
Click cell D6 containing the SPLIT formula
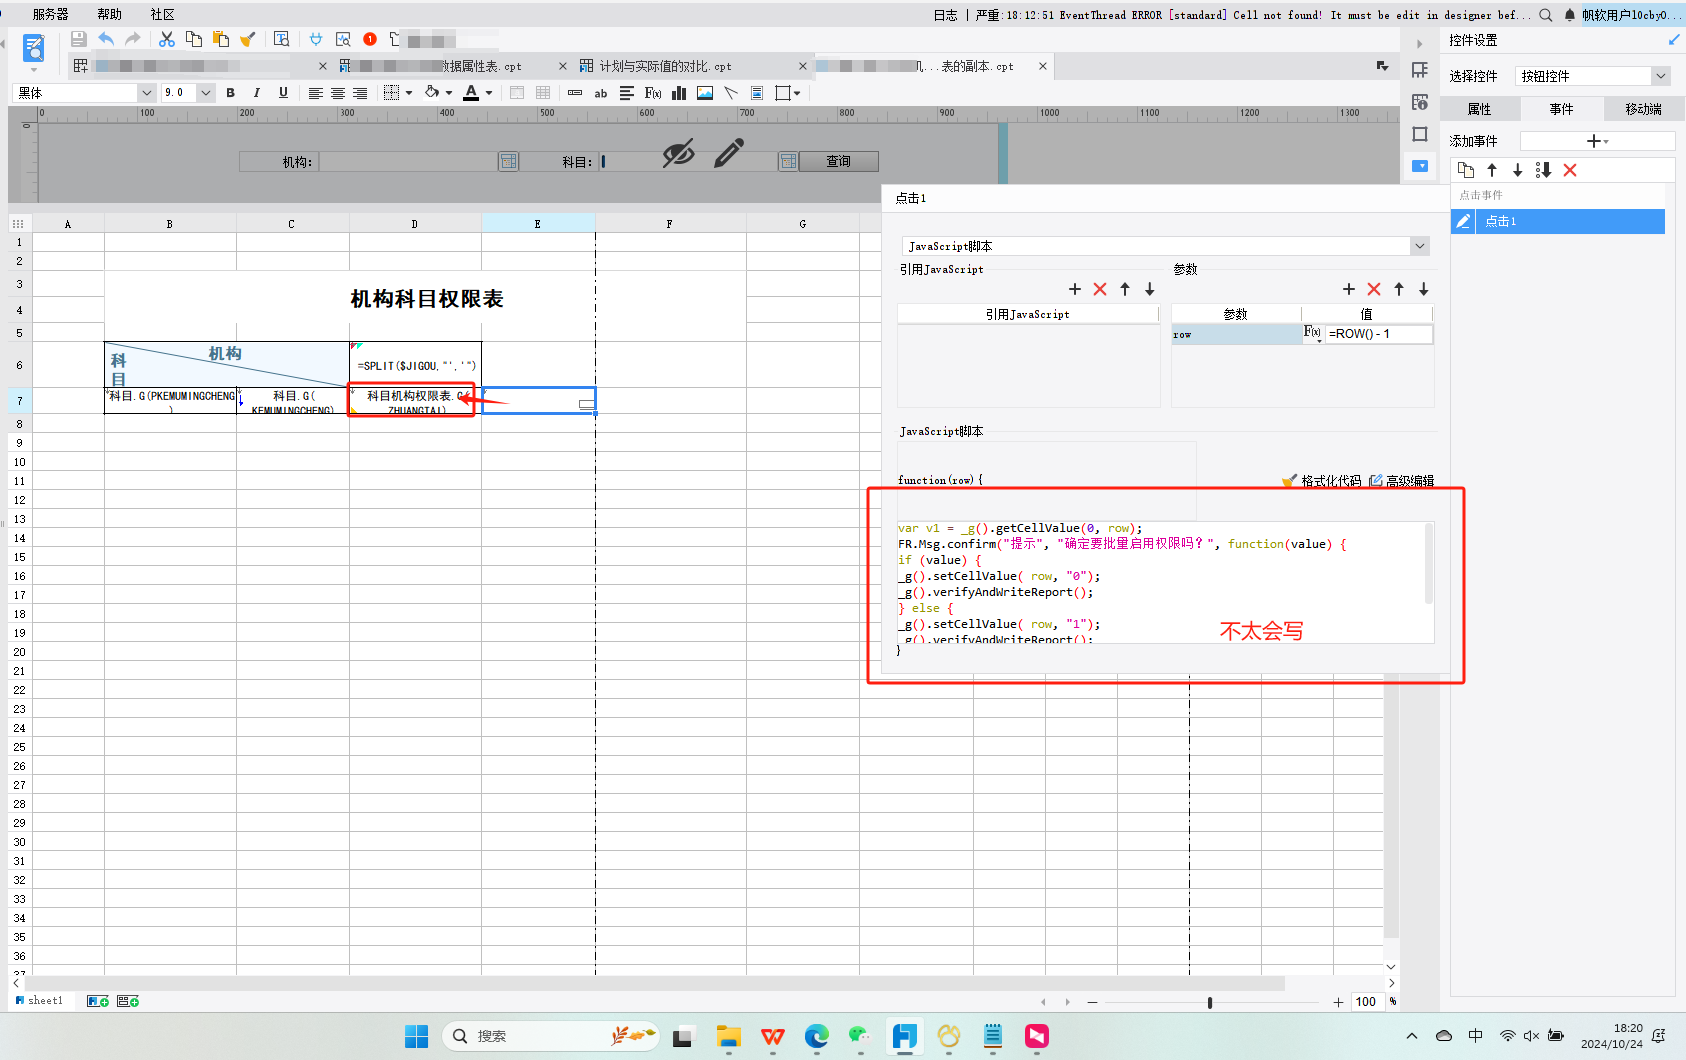point(415,365)
